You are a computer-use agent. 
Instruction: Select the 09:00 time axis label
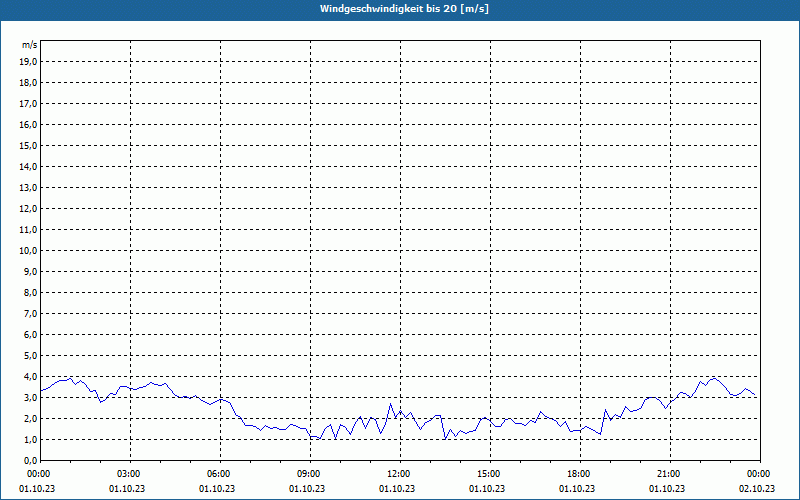[308, 474]
